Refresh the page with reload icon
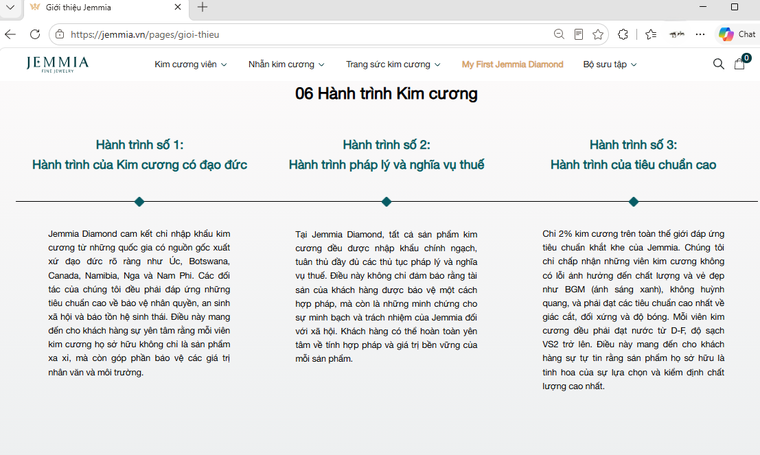The width and height of the screenshot is (760, 455). [x=35, y=34]
